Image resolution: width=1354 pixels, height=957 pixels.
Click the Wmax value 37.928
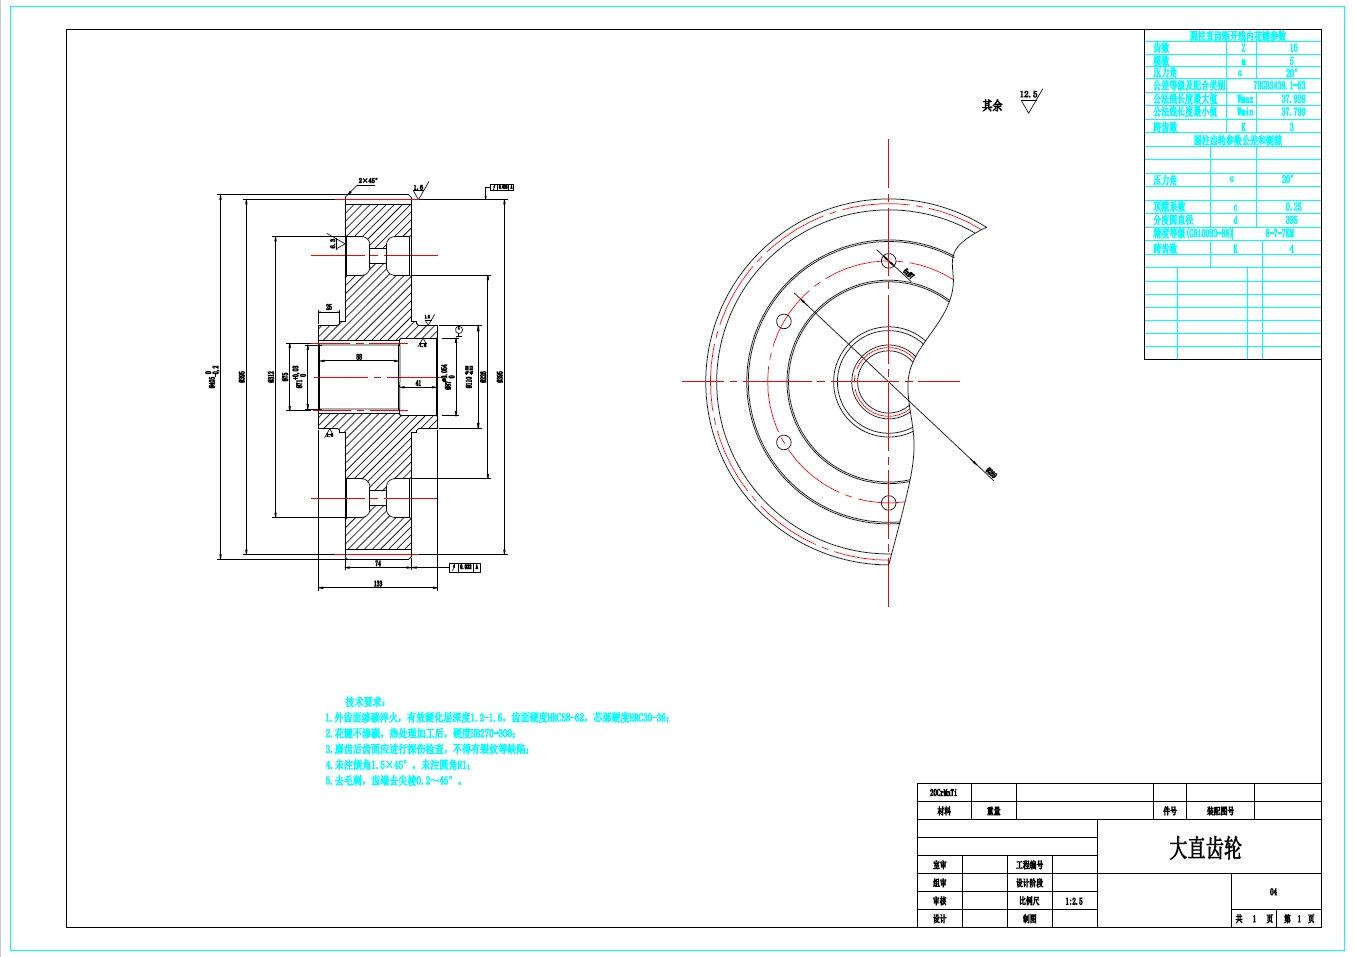coord(1293,99)
